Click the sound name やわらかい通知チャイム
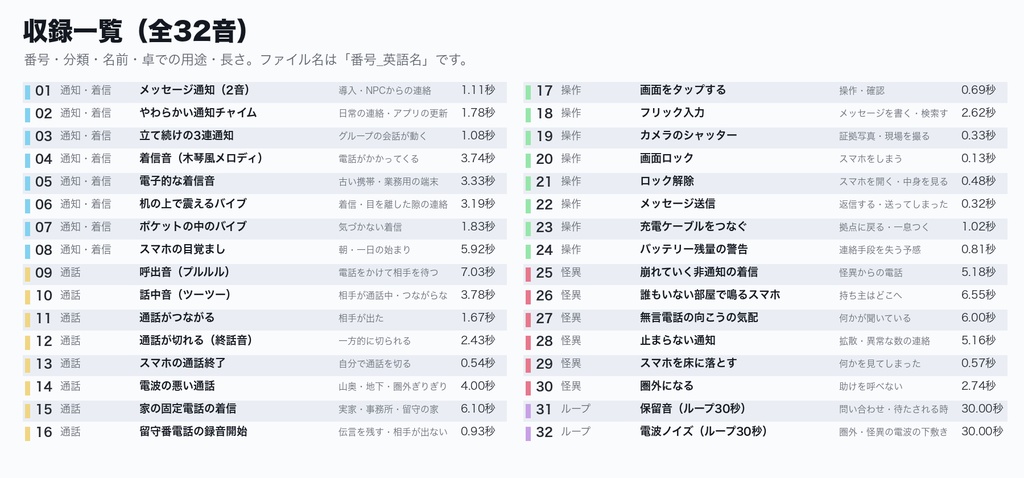This screenshot has width=1024, height=478. [198, 113]
